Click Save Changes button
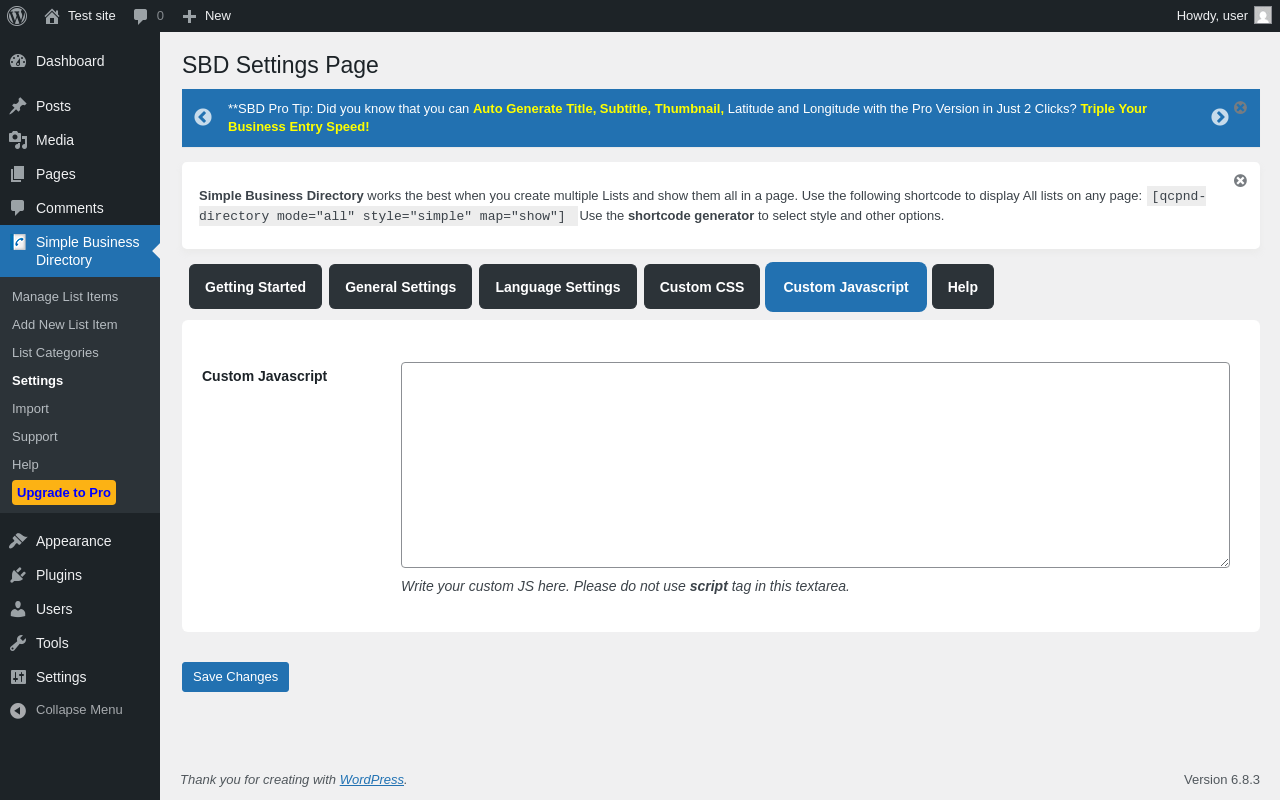This screenshot has width=1280, height=800. click(x=235, y=677)
